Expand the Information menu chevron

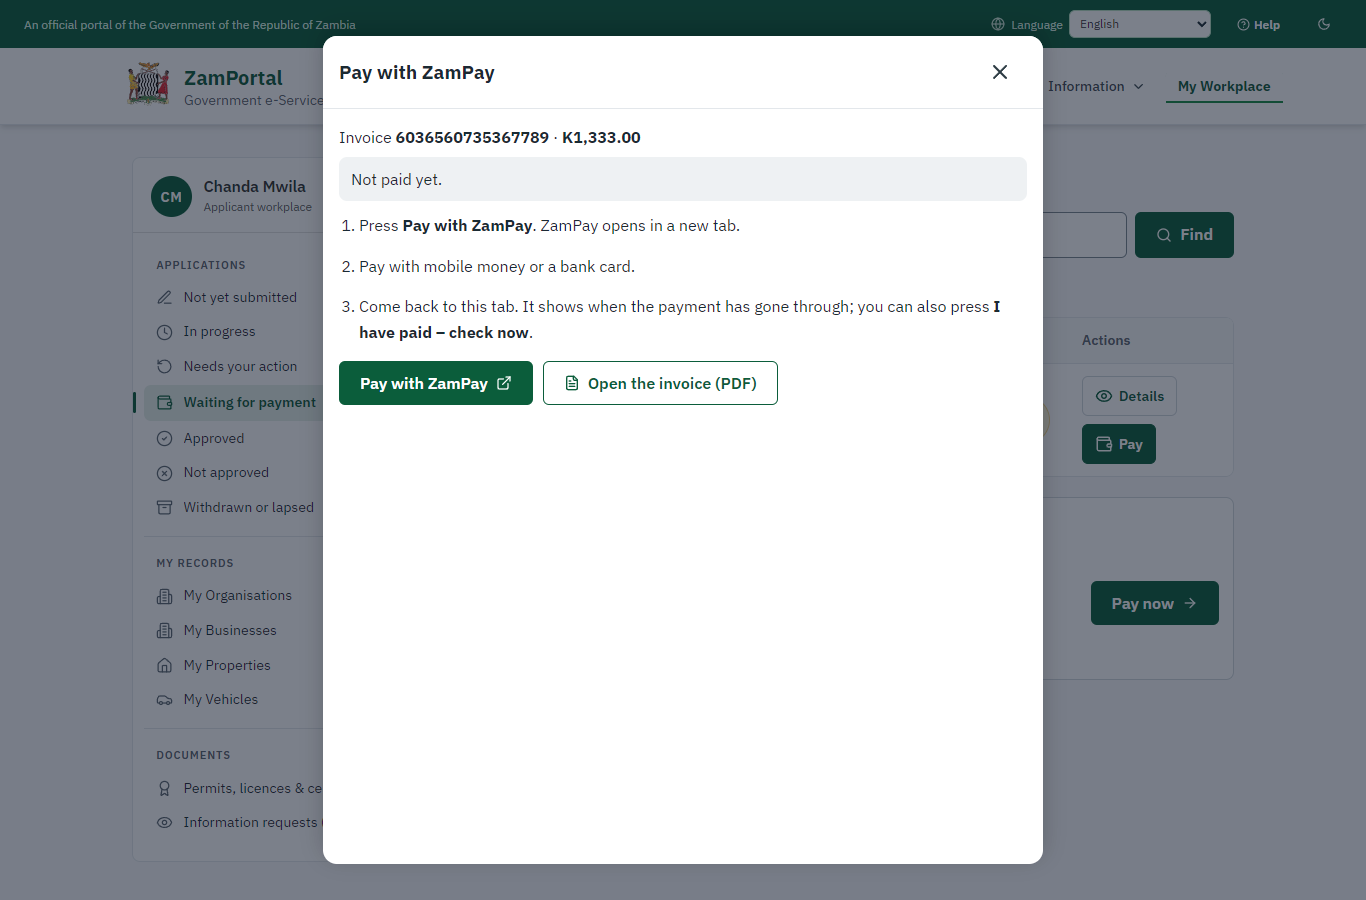[x=1138, y=87]
